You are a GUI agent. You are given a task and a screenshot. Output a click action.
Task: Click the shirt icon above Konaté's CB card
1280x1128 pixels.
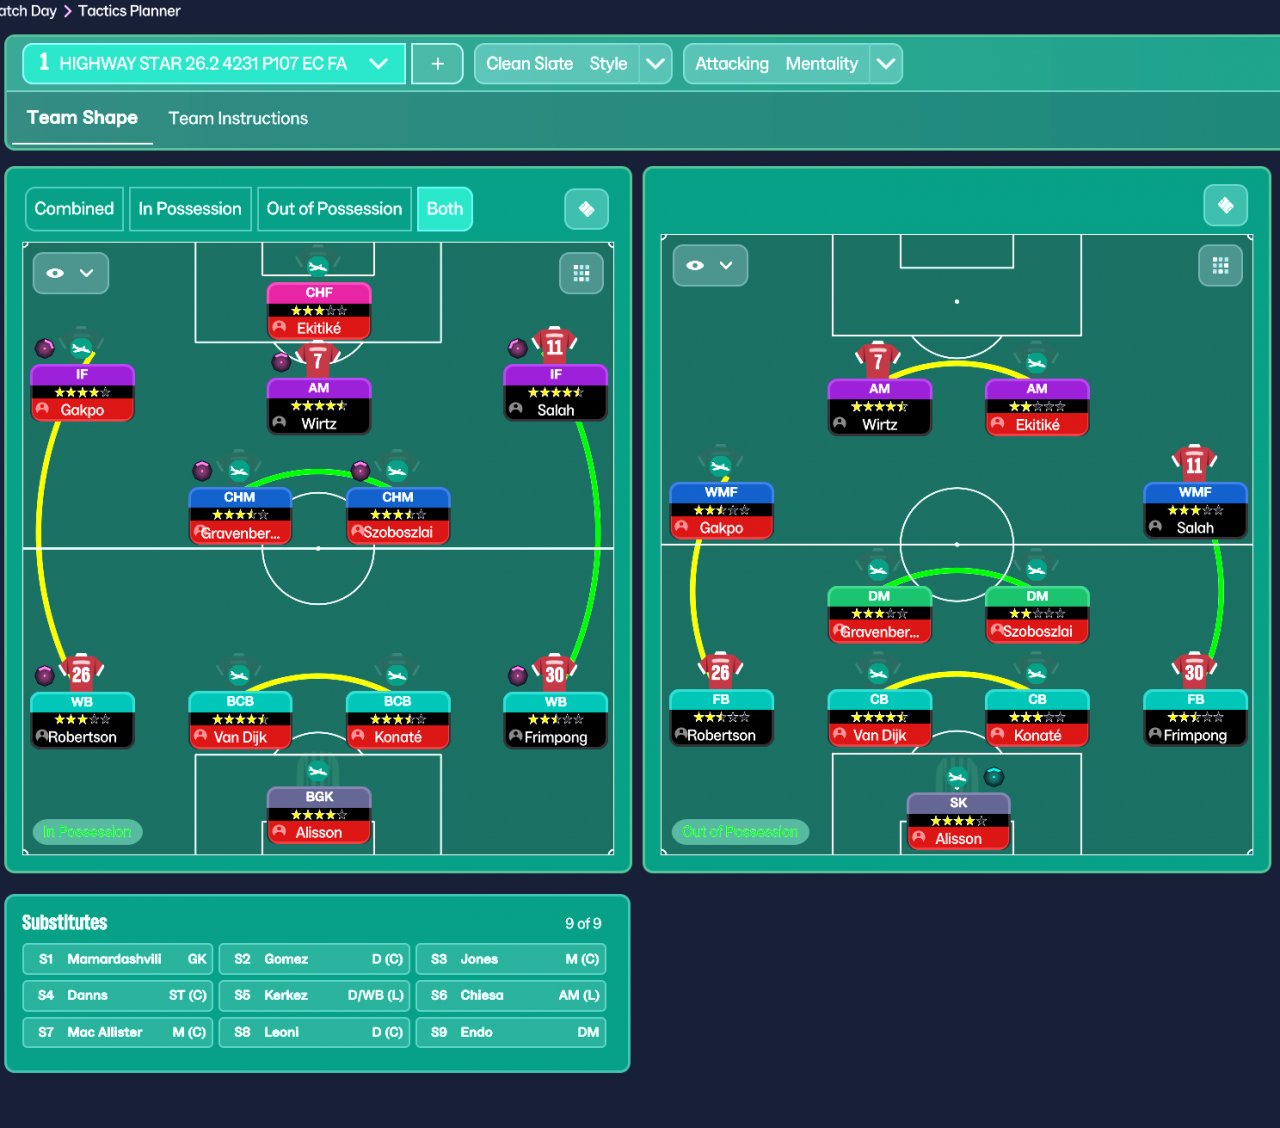(1037, 672)
